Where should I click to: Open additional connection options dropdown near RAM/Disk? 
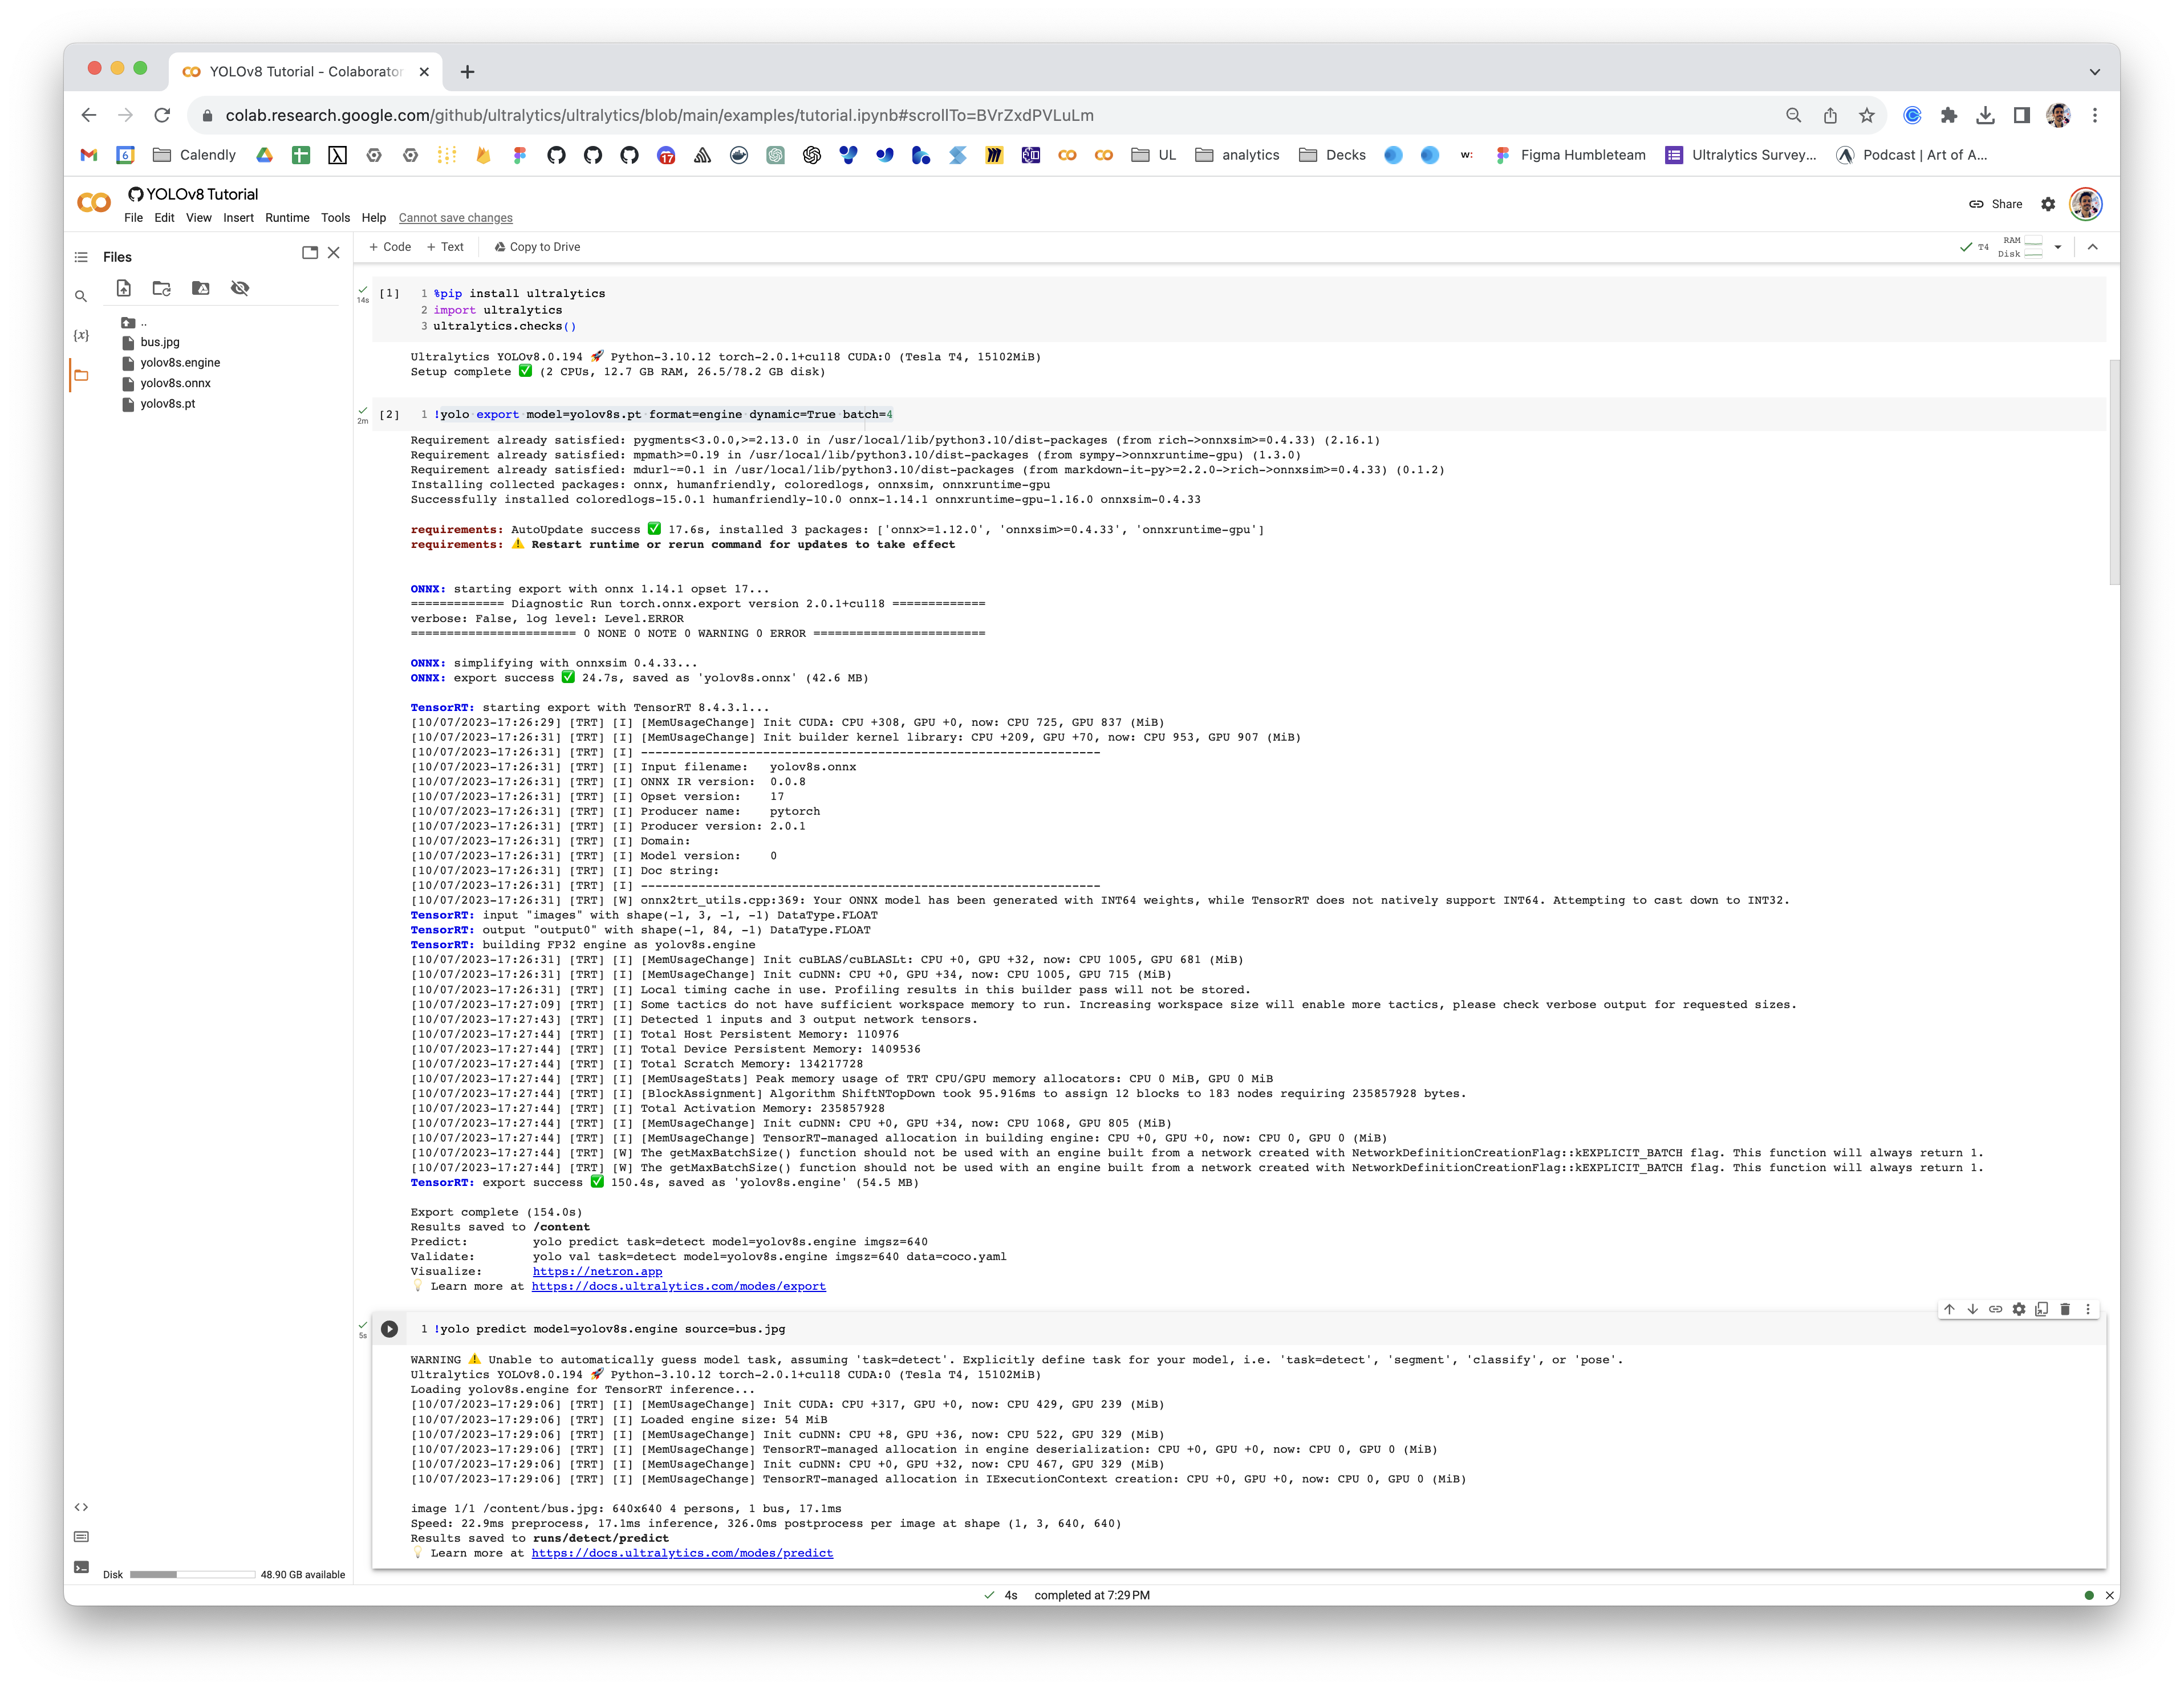(2057, 246)
